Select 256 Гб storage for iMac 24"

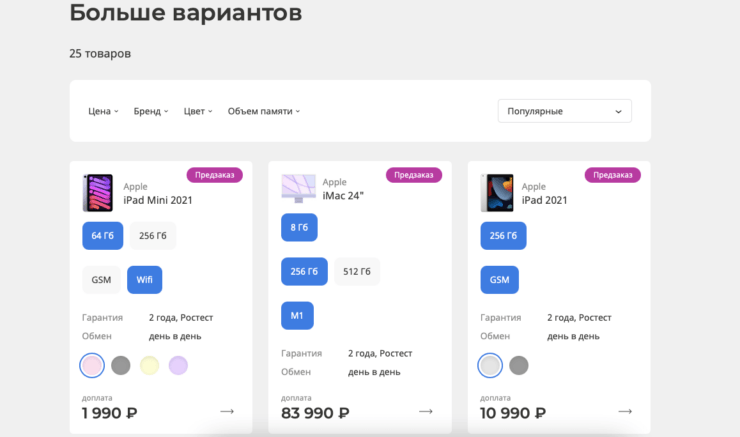tap(304, 271)
